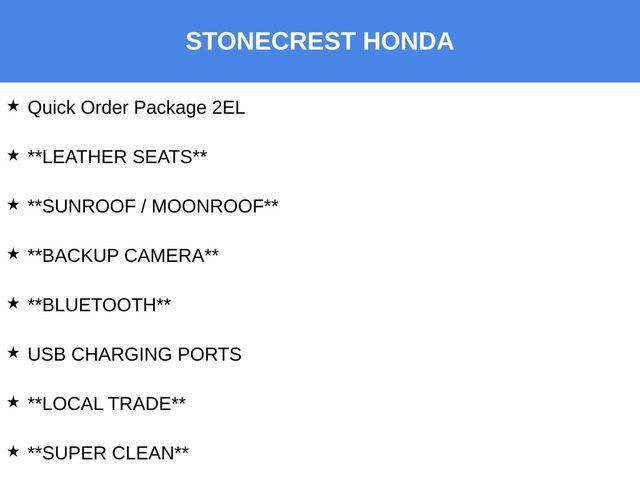Viewport: 640px width, 480px height.
Task: Click the star next to LEATHER SEATS
Action: click(13, 156)
